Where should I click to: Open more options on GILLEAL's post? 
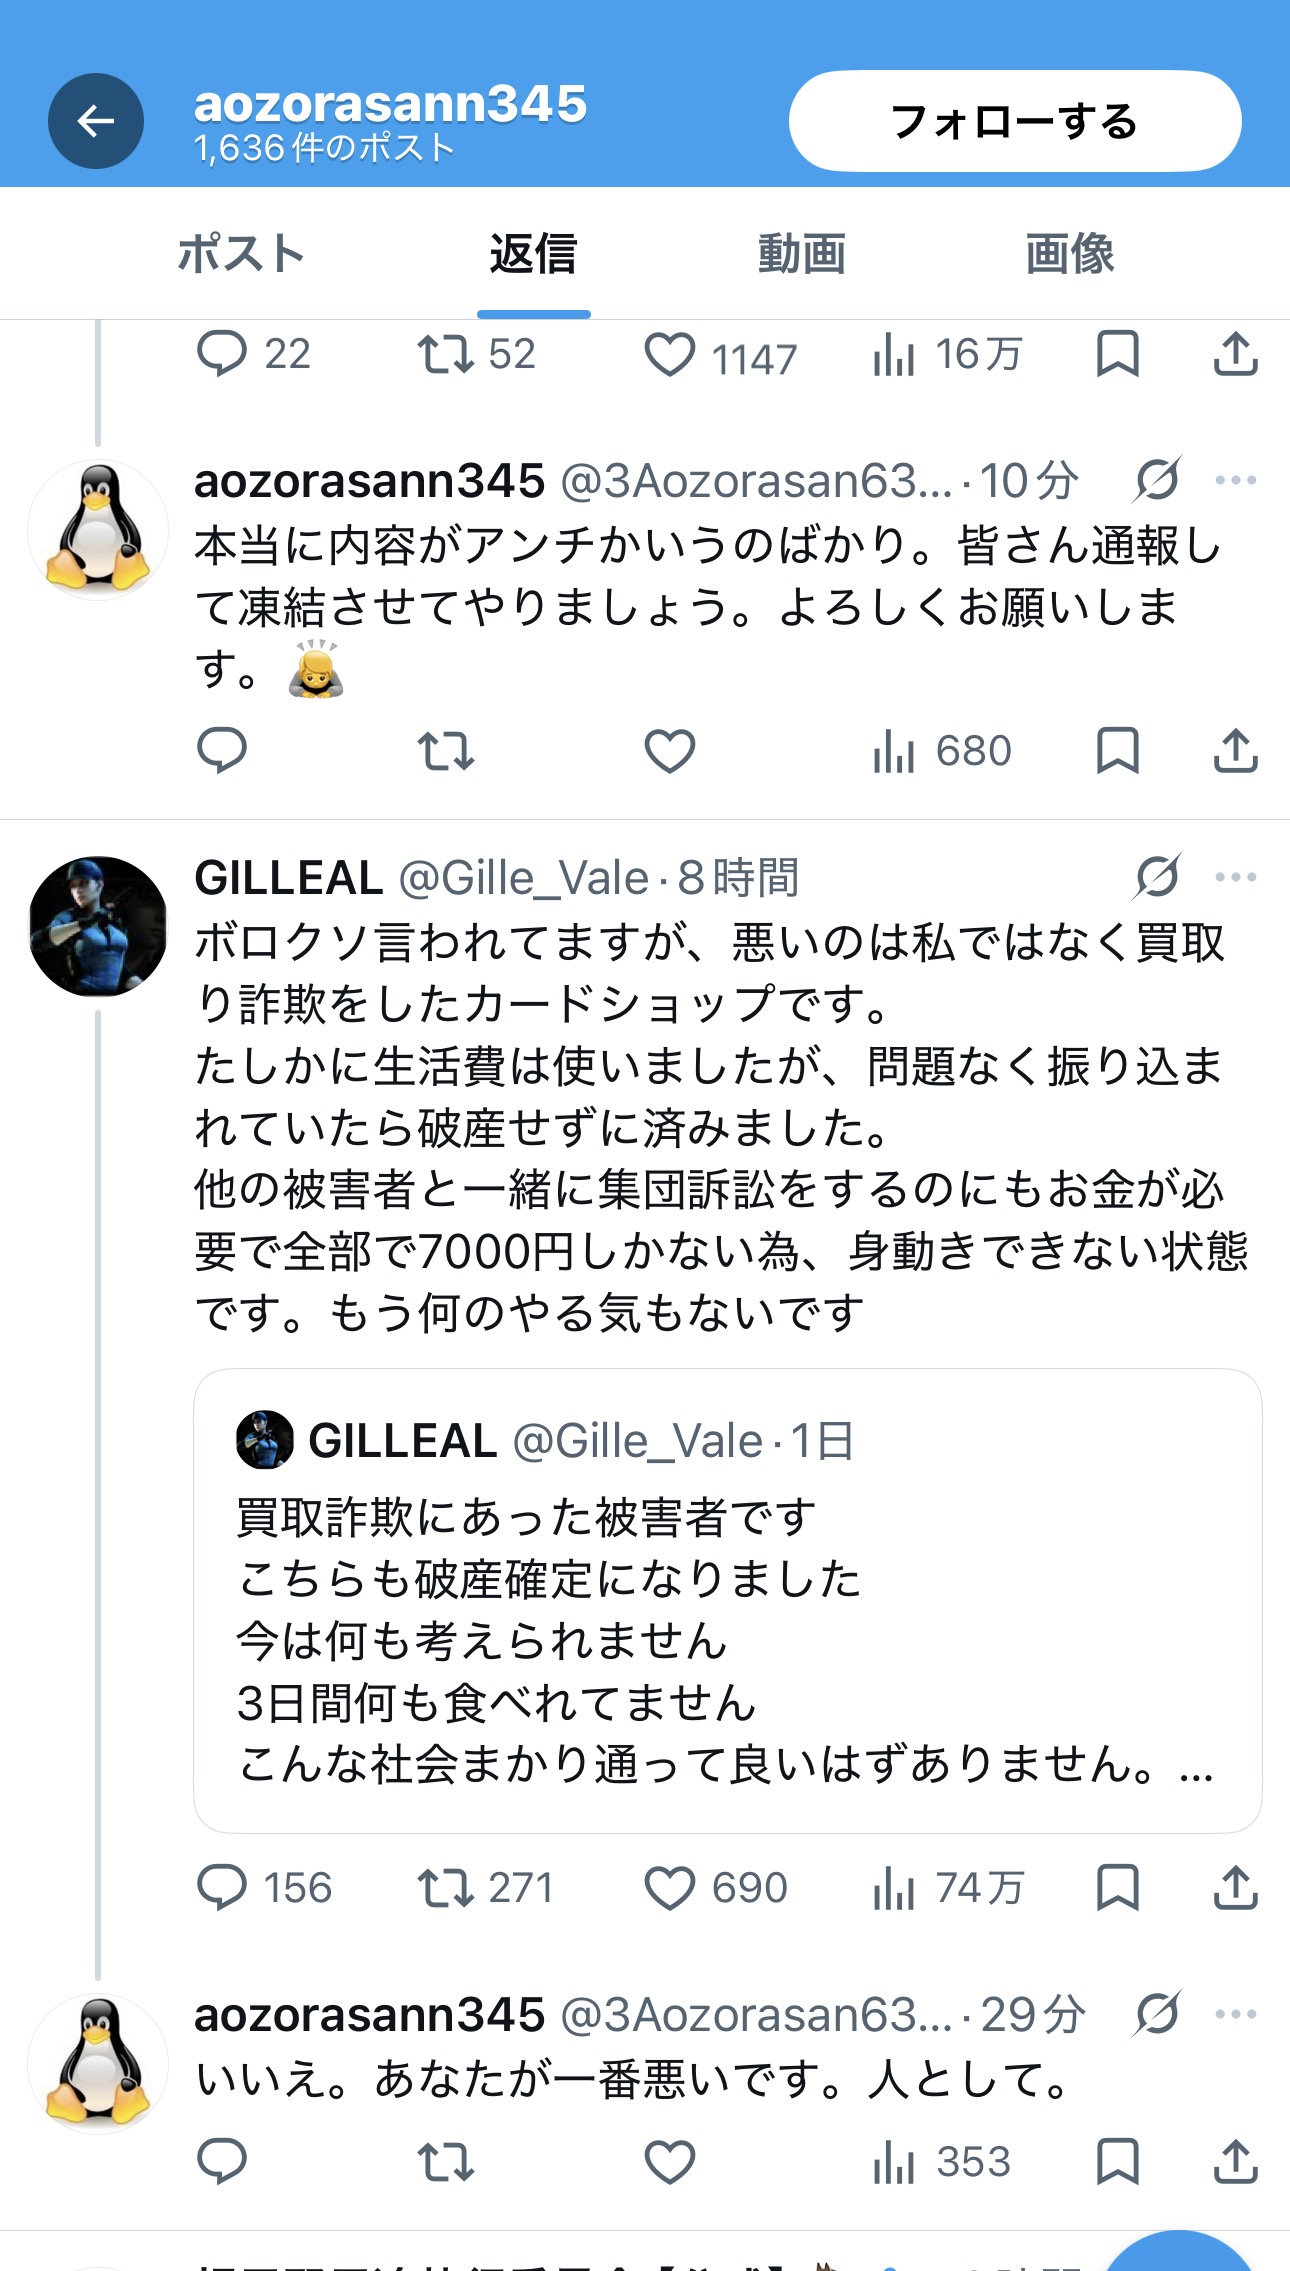click(1236, 877)
